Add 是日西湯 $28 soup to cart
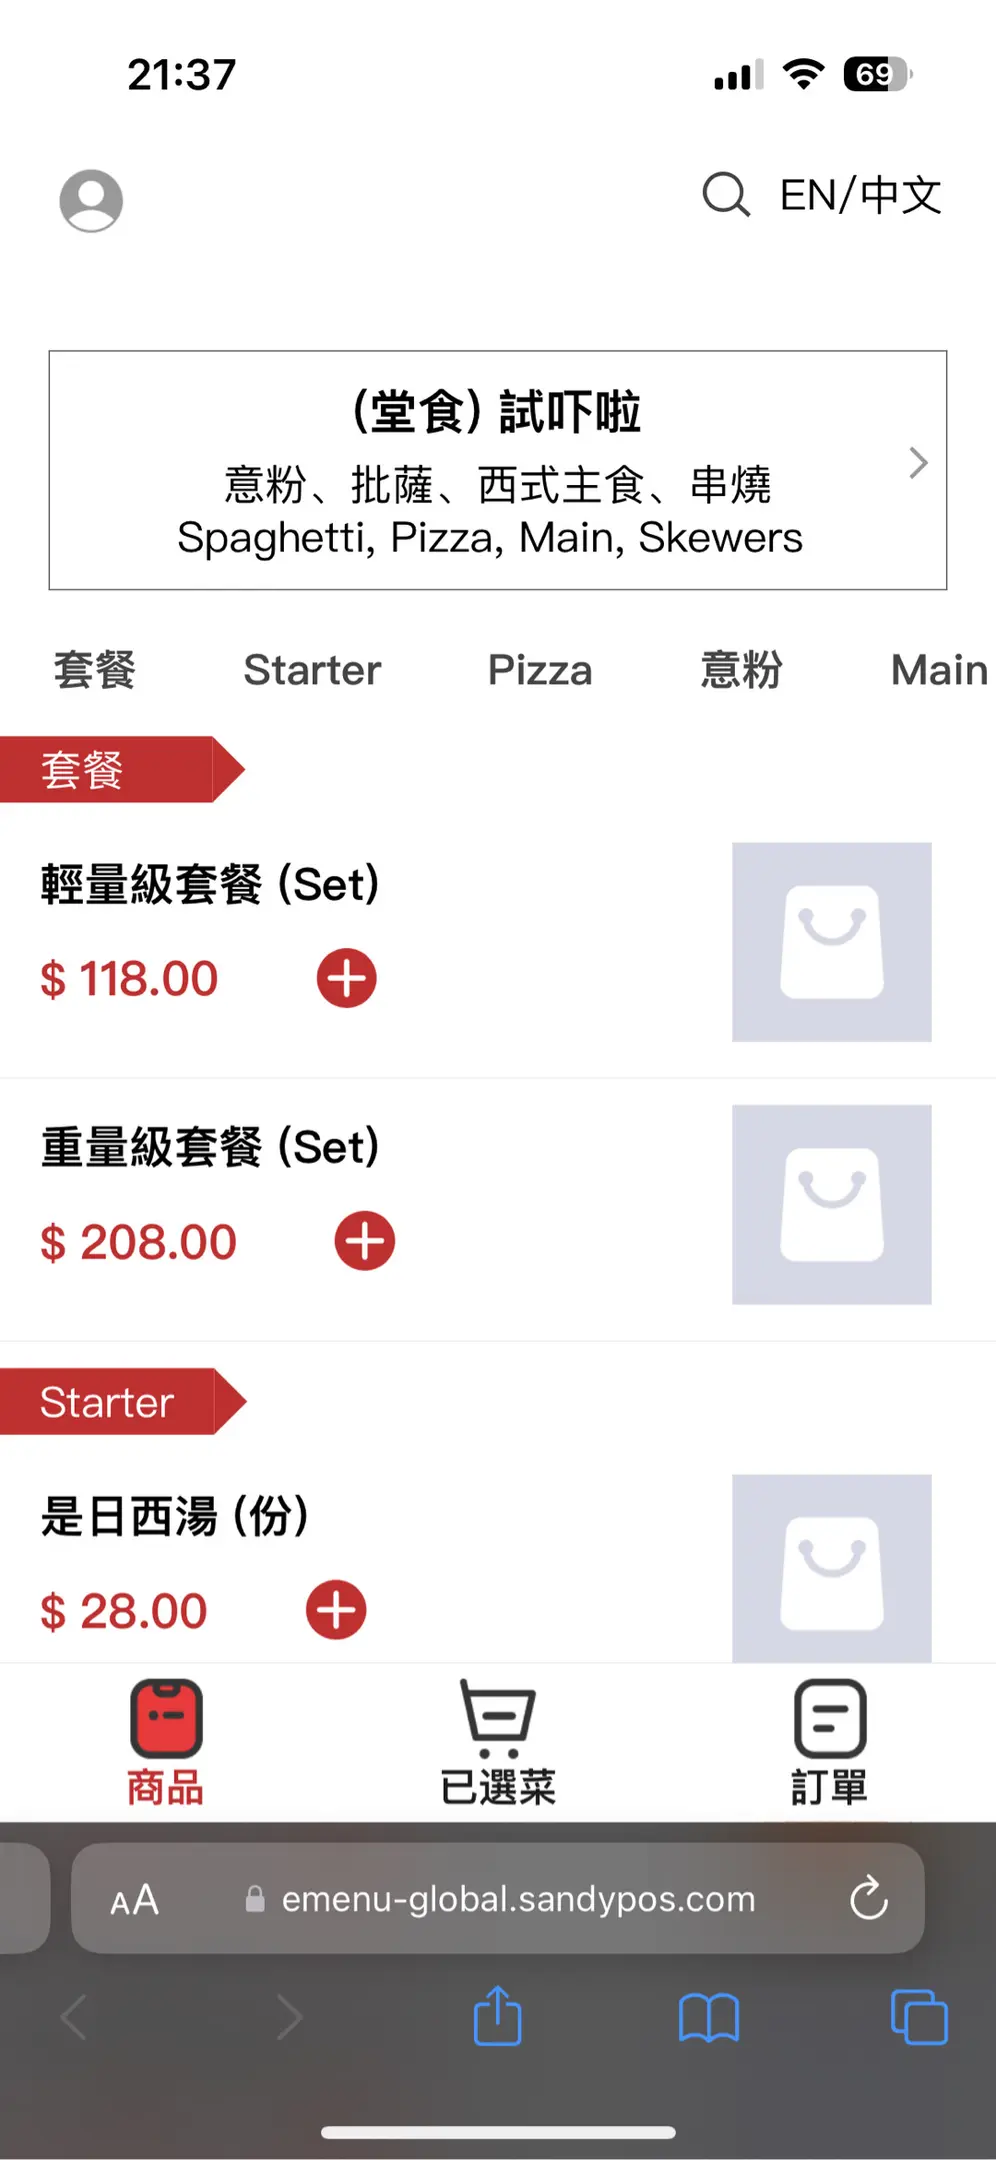 click(336, 1610)
